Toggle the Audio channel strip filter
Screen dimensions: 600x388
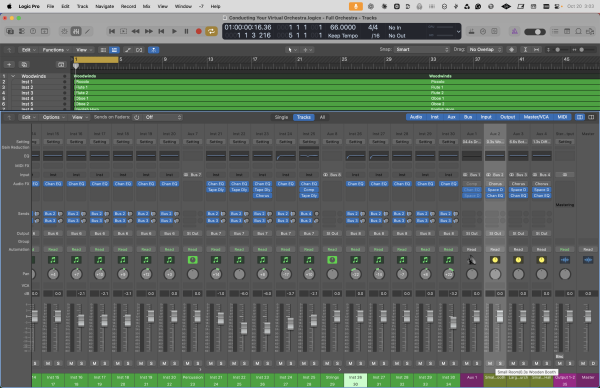point(416,117)
